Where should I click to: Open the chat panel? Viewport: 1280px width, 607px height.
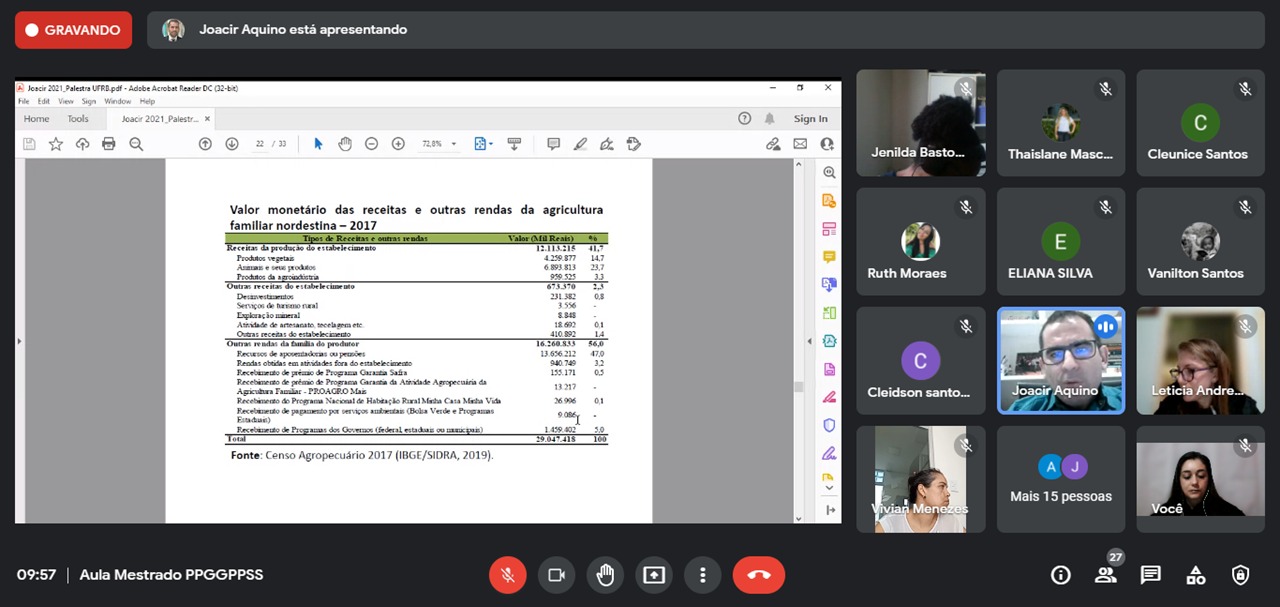(1150, 575)
